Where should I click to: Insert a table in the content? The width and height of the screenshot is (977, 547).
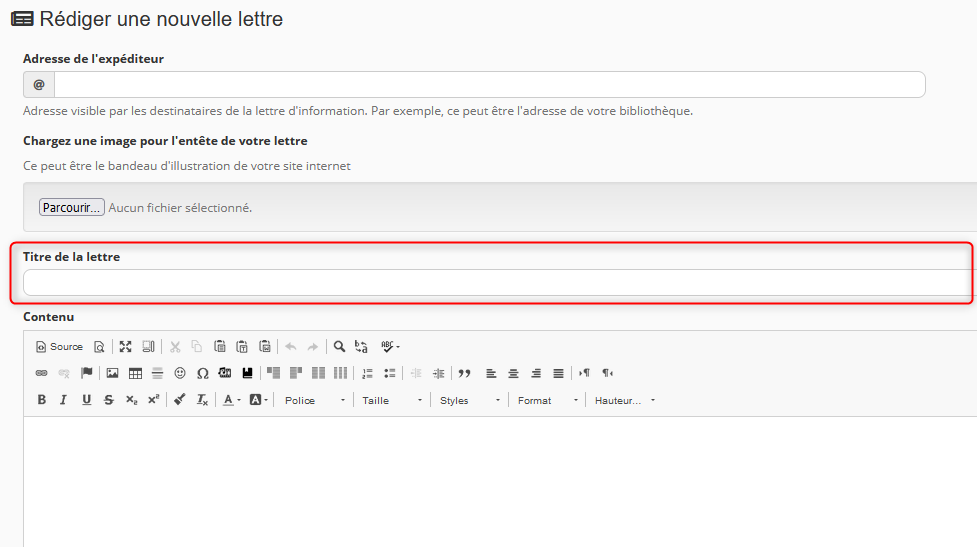coord(135,373)
